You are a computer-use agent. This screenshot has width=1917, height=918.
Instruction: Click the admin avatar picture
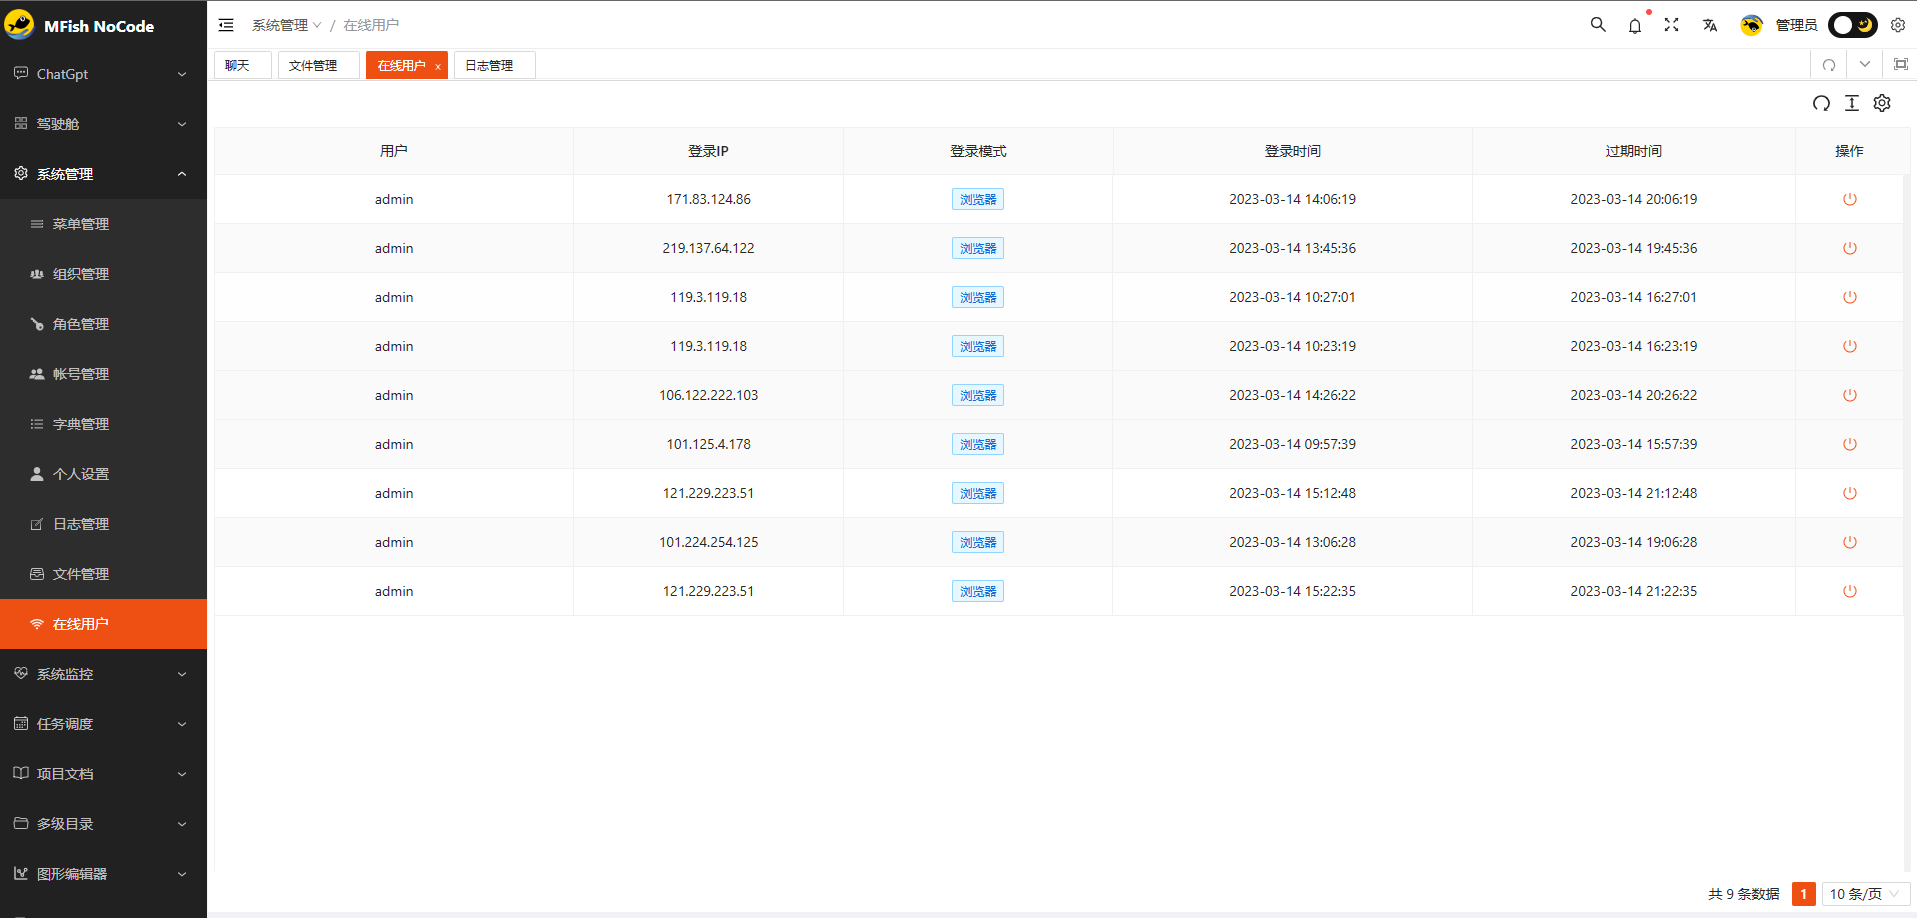tap(1751, 25)
